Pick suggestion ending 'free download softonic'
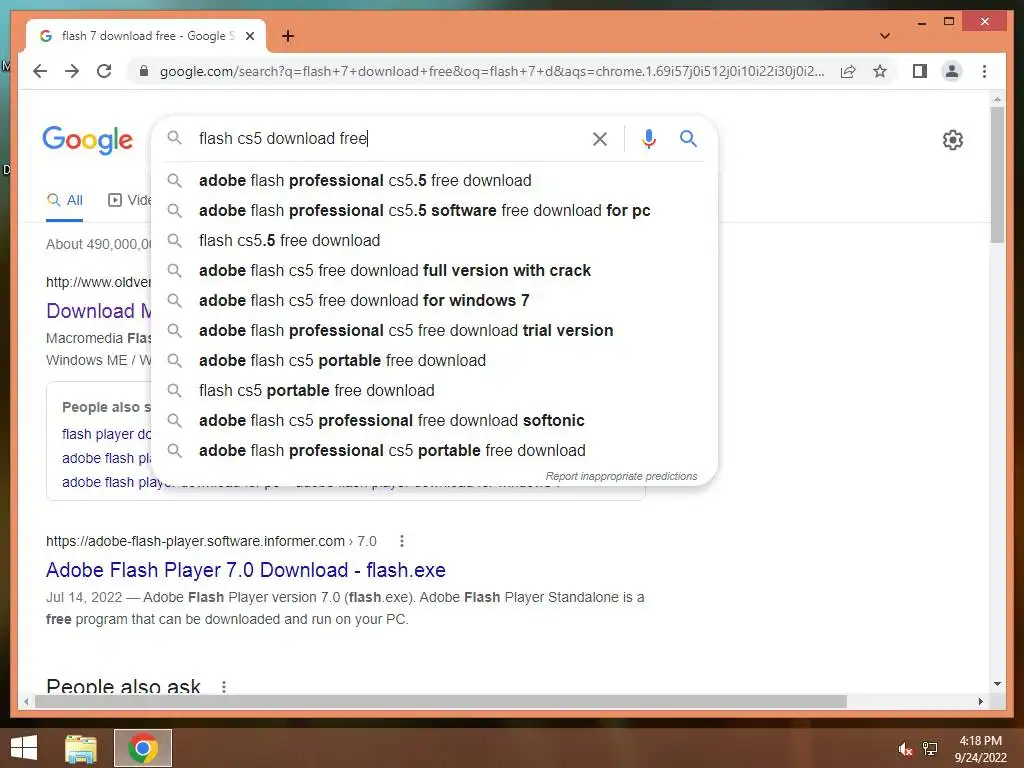 point(434,421)
